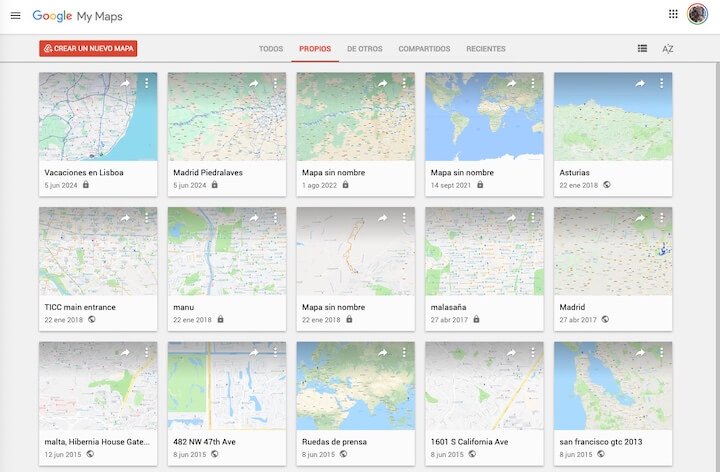Click the Google My Maps logo
The image size is (720, 472).
point(77,16)
